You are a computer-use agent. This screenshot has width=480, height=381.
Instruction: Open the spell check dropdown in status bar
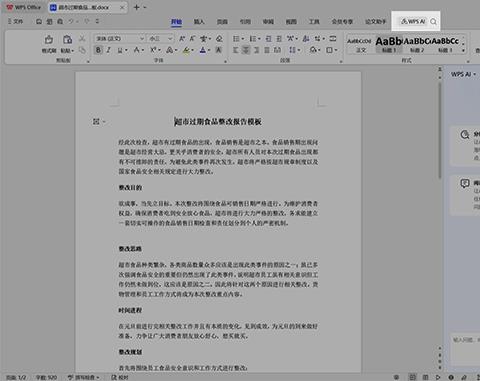click(98, 377)
